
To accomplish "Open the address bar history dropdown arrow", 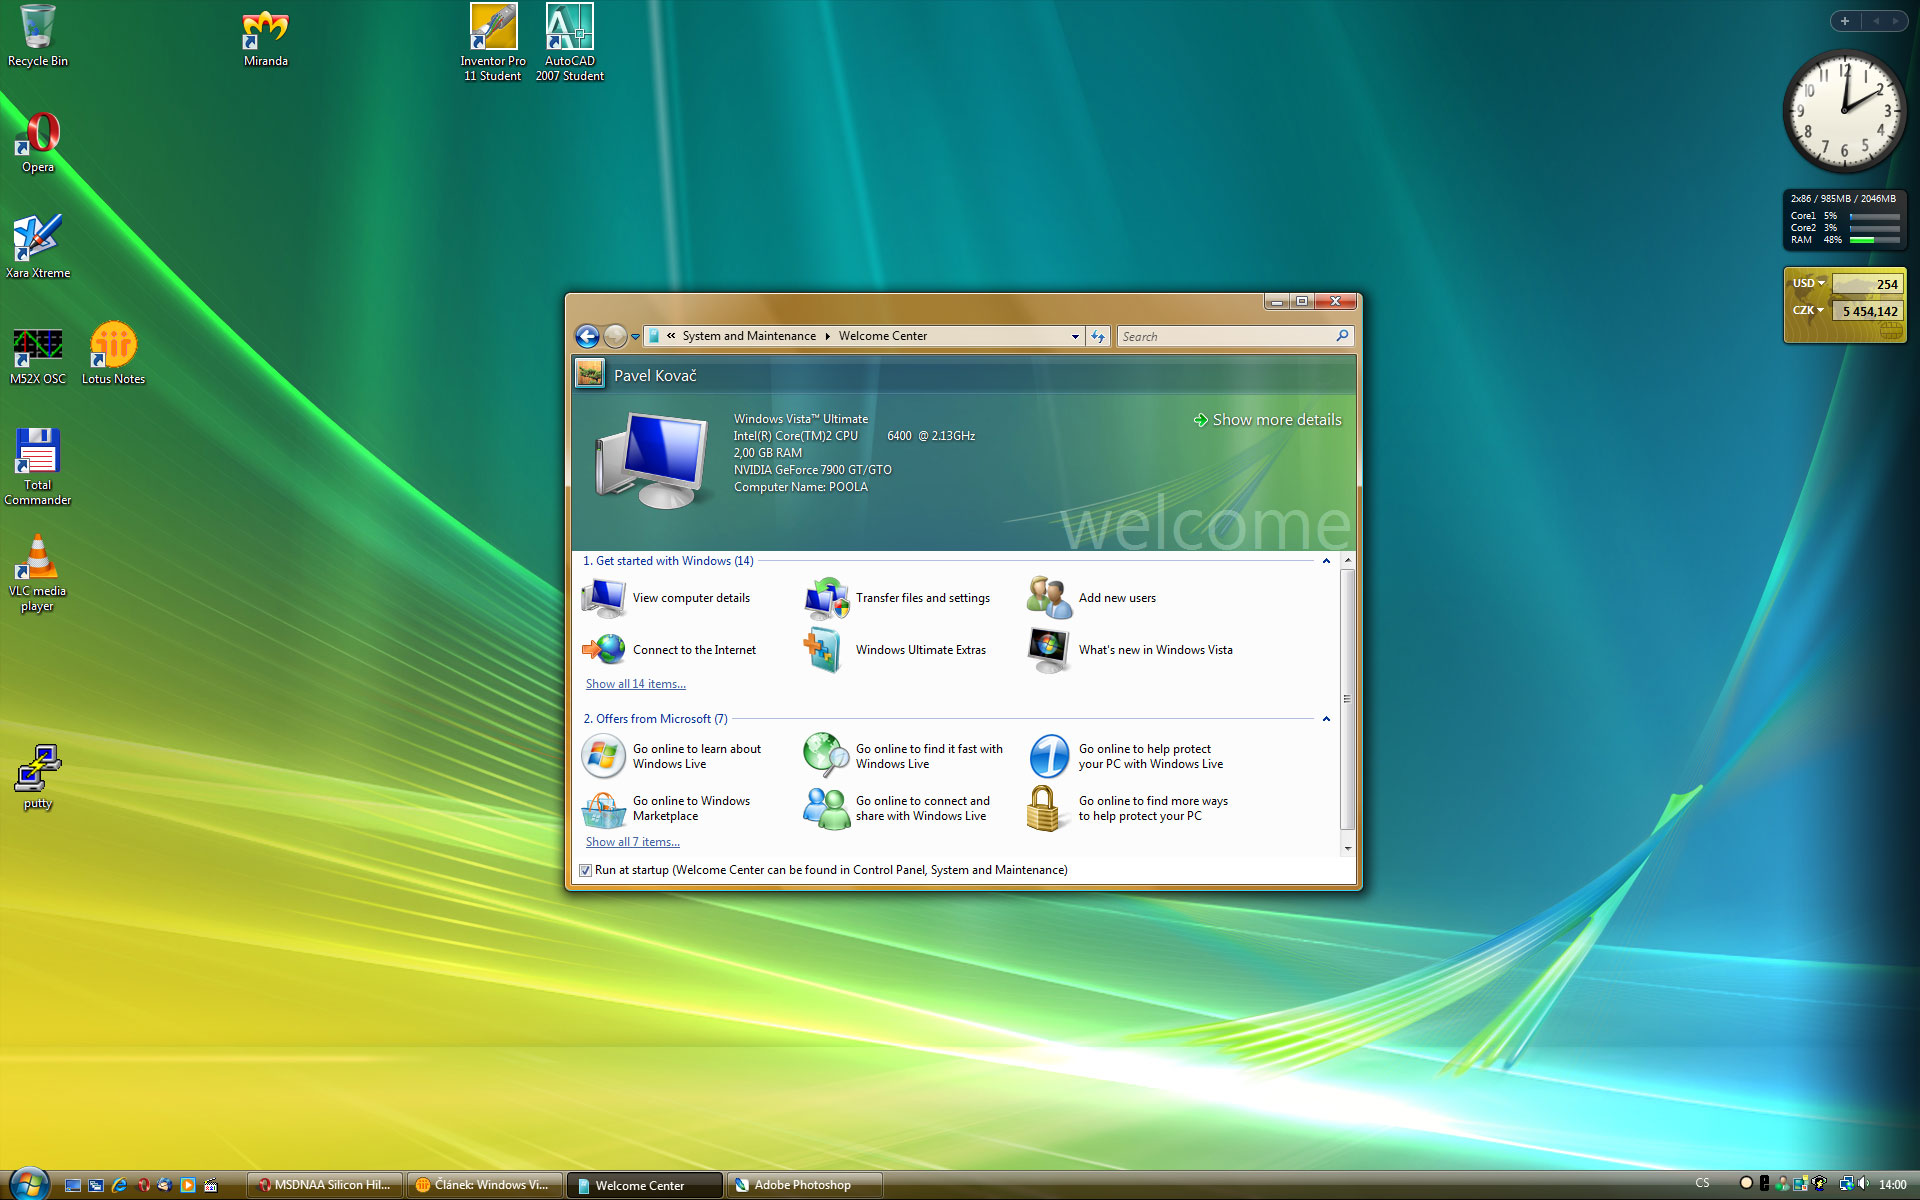I will click(1075, 337).
